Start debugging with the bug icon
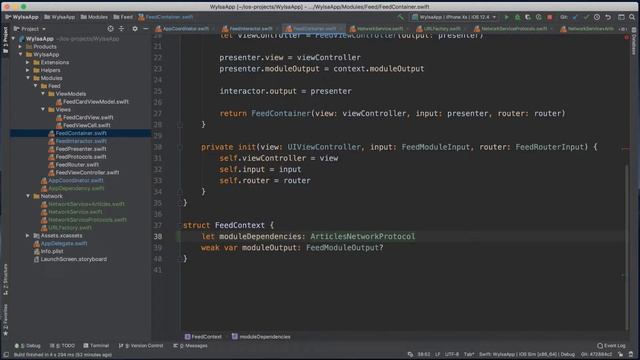 point(517,17)
